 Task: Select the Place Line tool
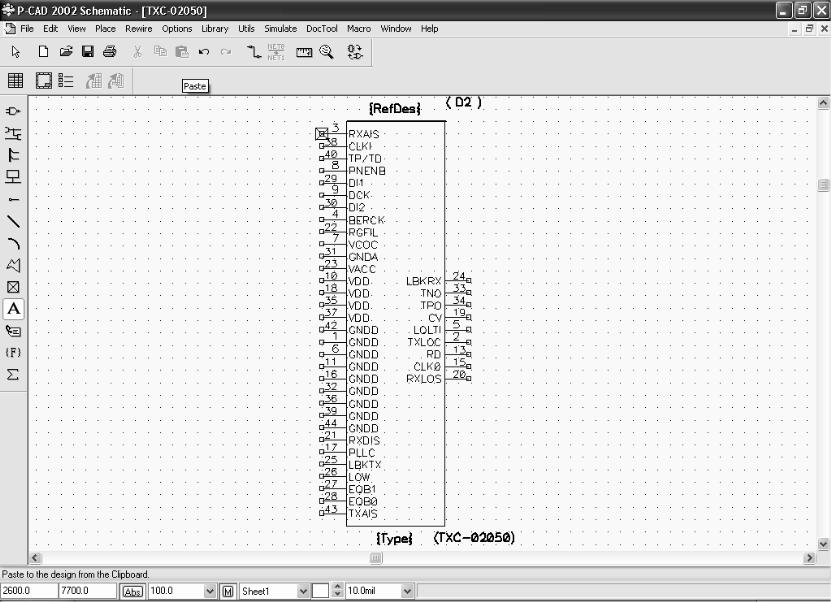click(13, 221)
